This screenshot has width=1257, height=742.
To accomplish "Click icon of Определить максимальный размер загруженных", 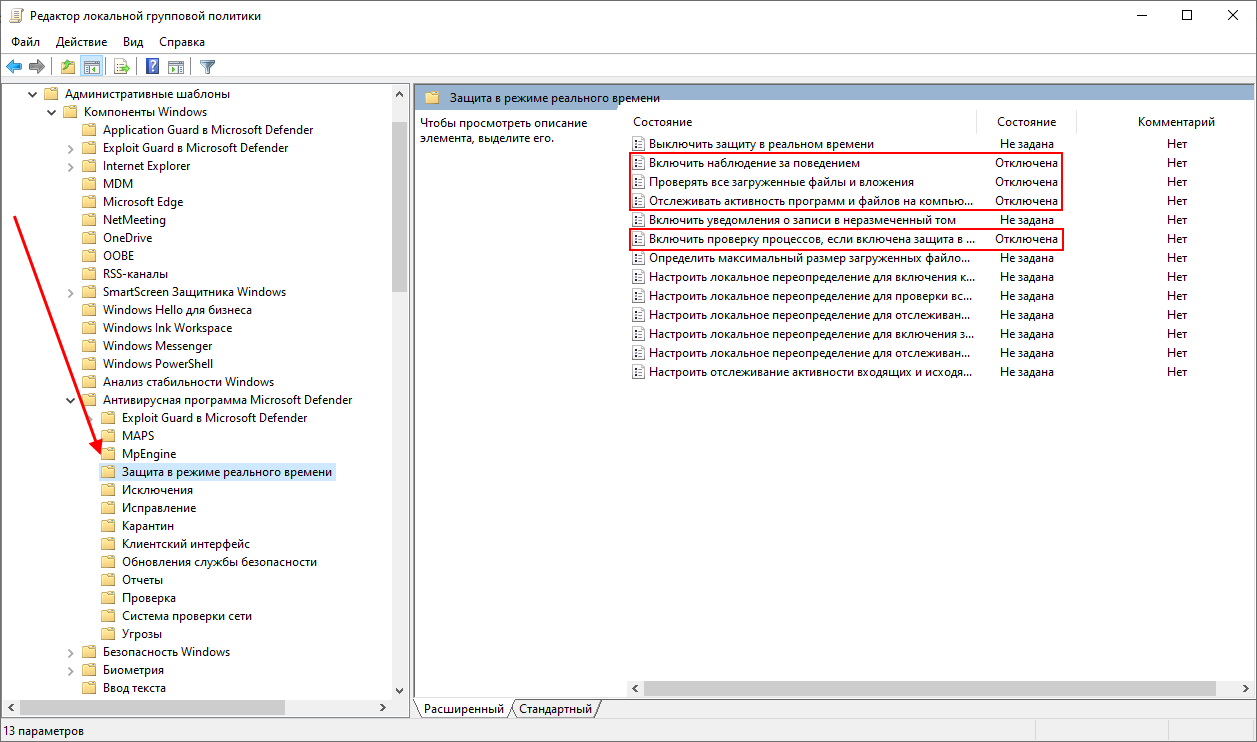I will point(639,258).
